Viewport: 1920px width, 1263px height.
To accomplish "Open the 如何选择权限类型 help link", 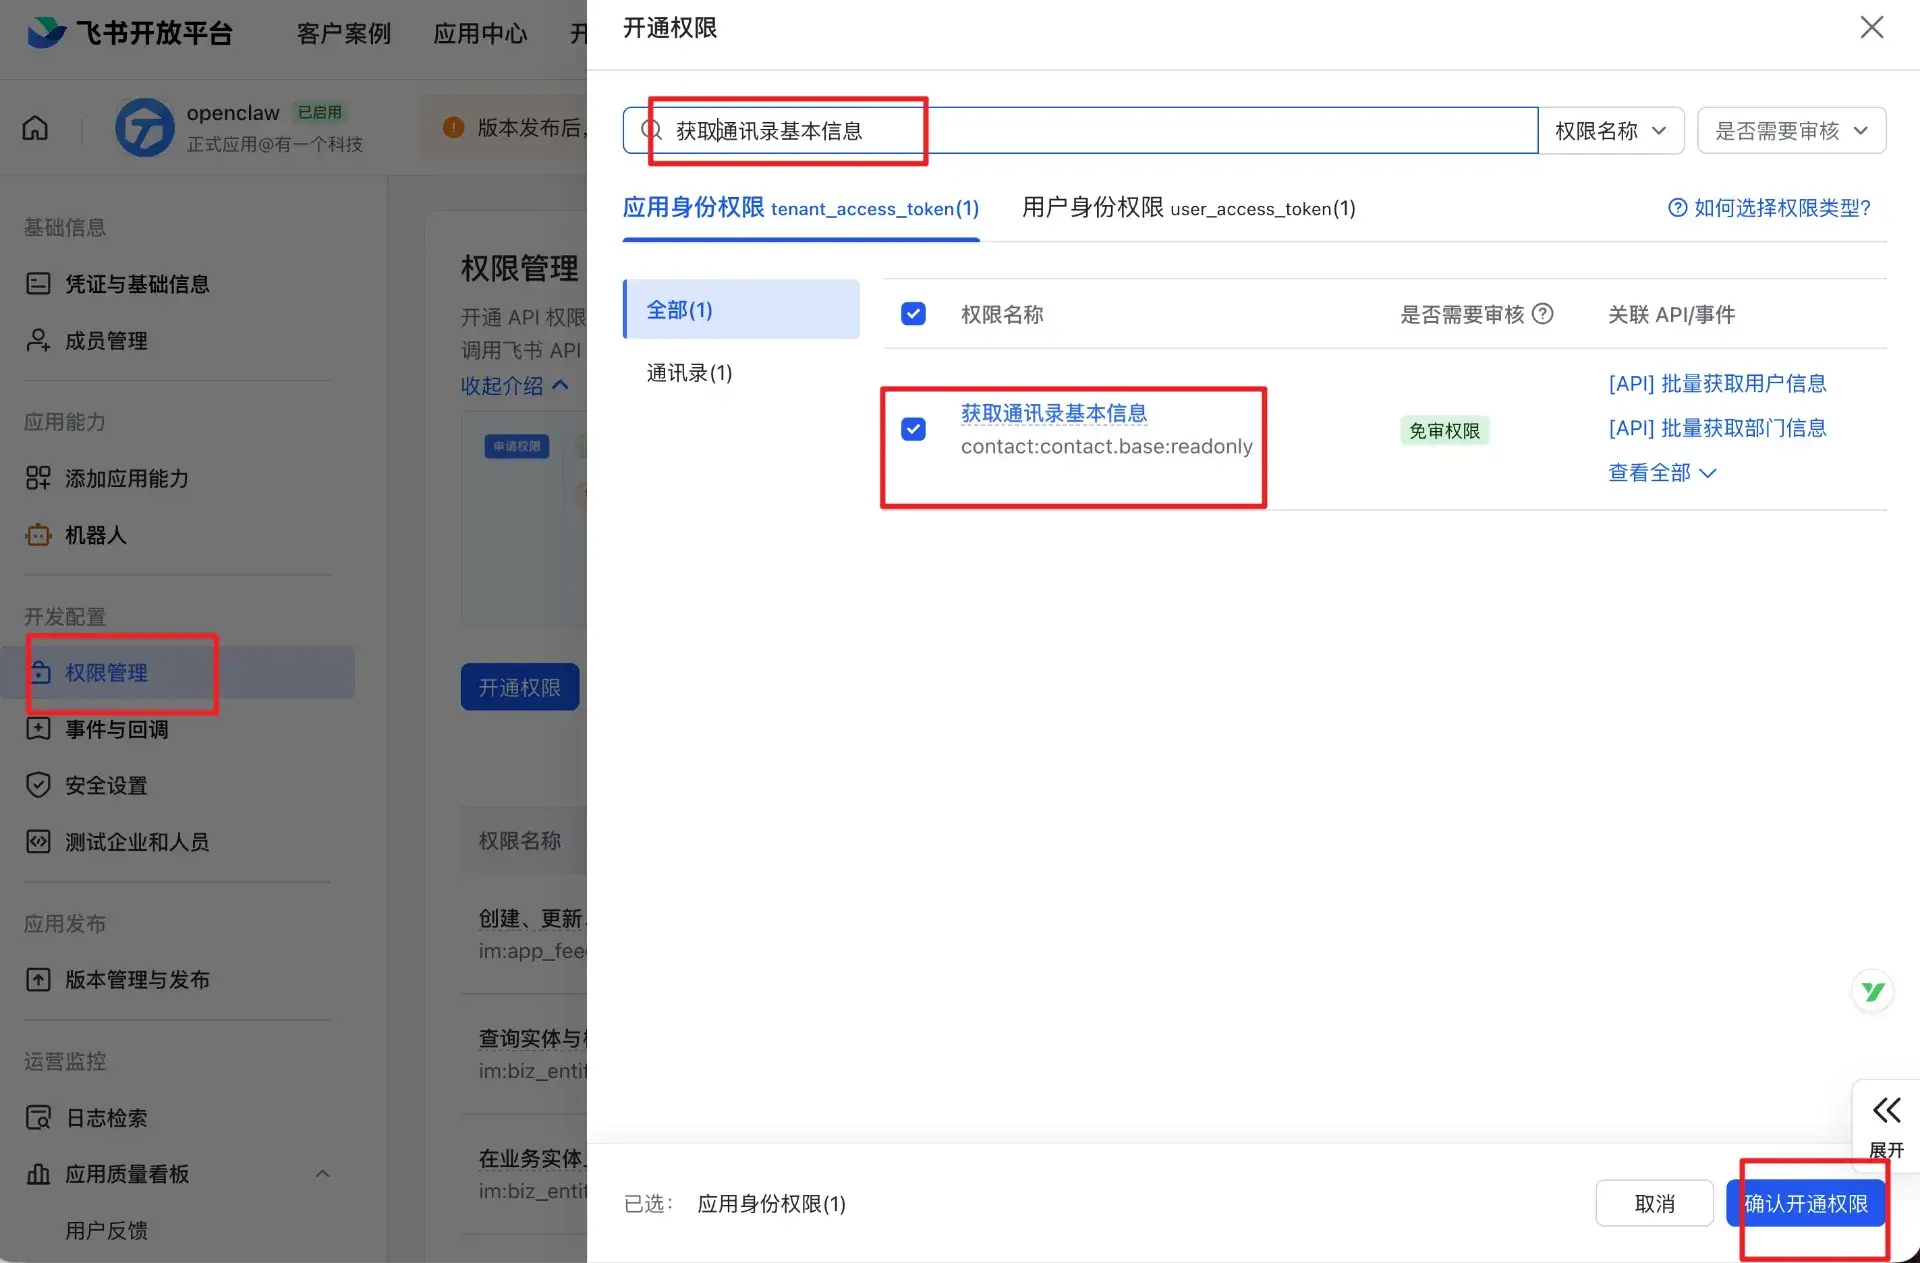I will [x=1769, y=208].
